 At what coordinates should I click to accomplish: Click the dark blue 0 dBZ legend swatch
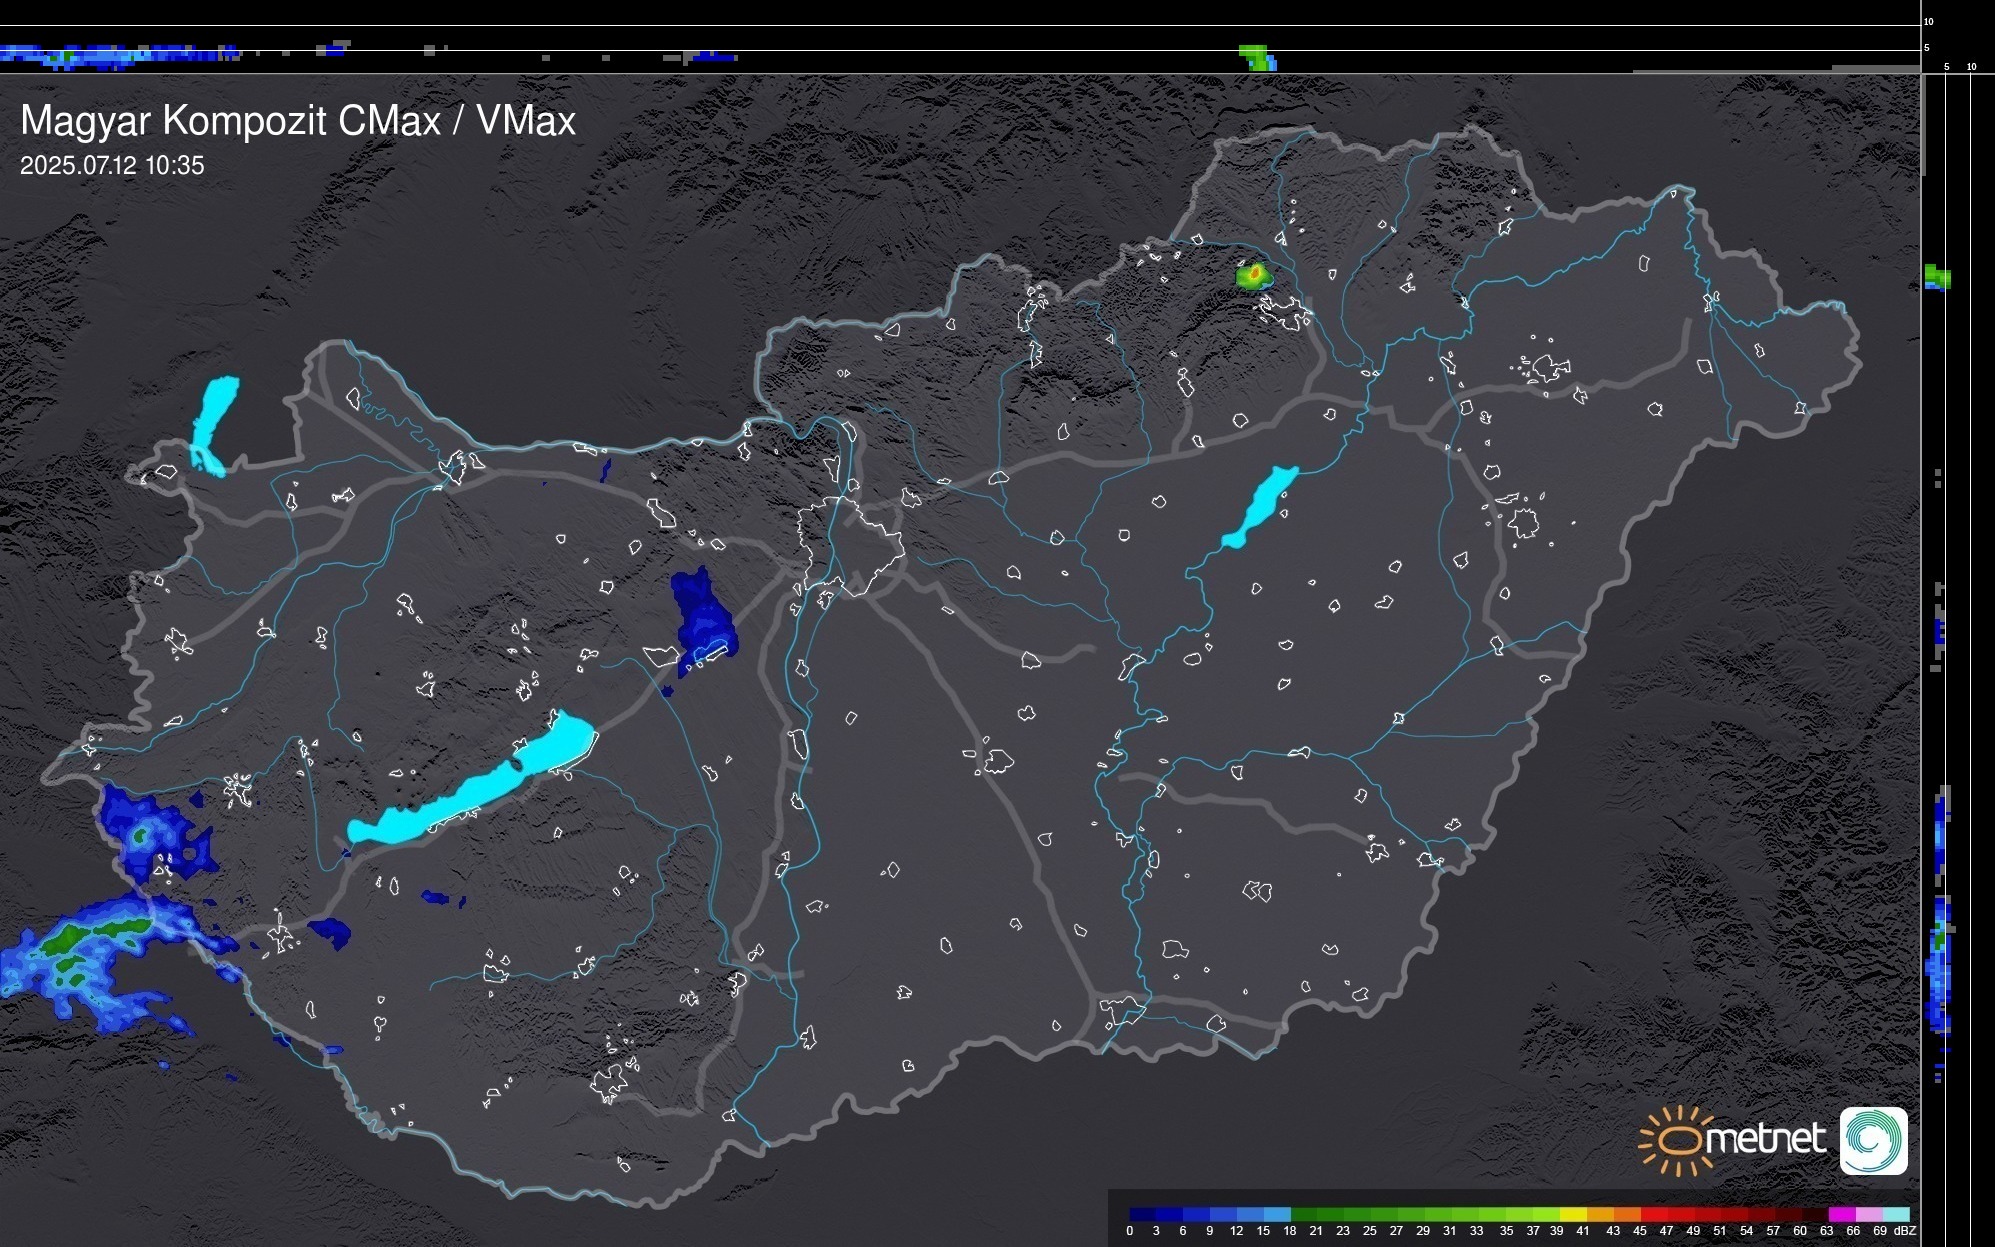(x=1143, y=1214)
